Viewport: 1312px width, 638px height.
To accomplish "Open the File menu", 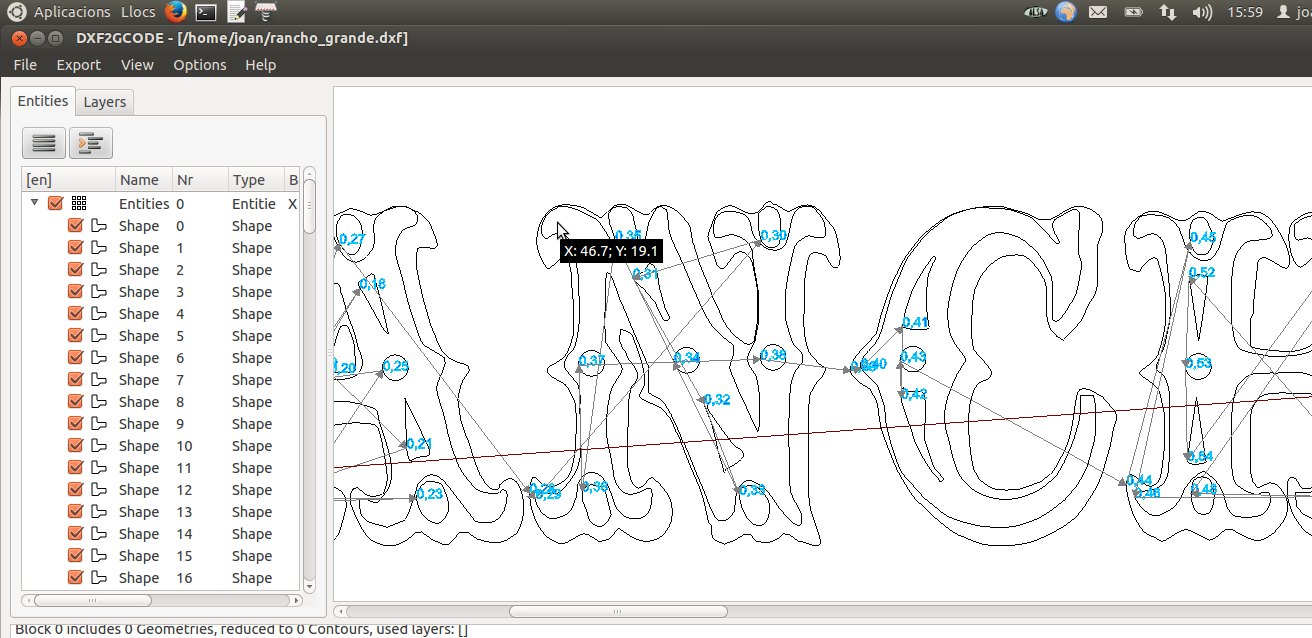I will 25,65.
